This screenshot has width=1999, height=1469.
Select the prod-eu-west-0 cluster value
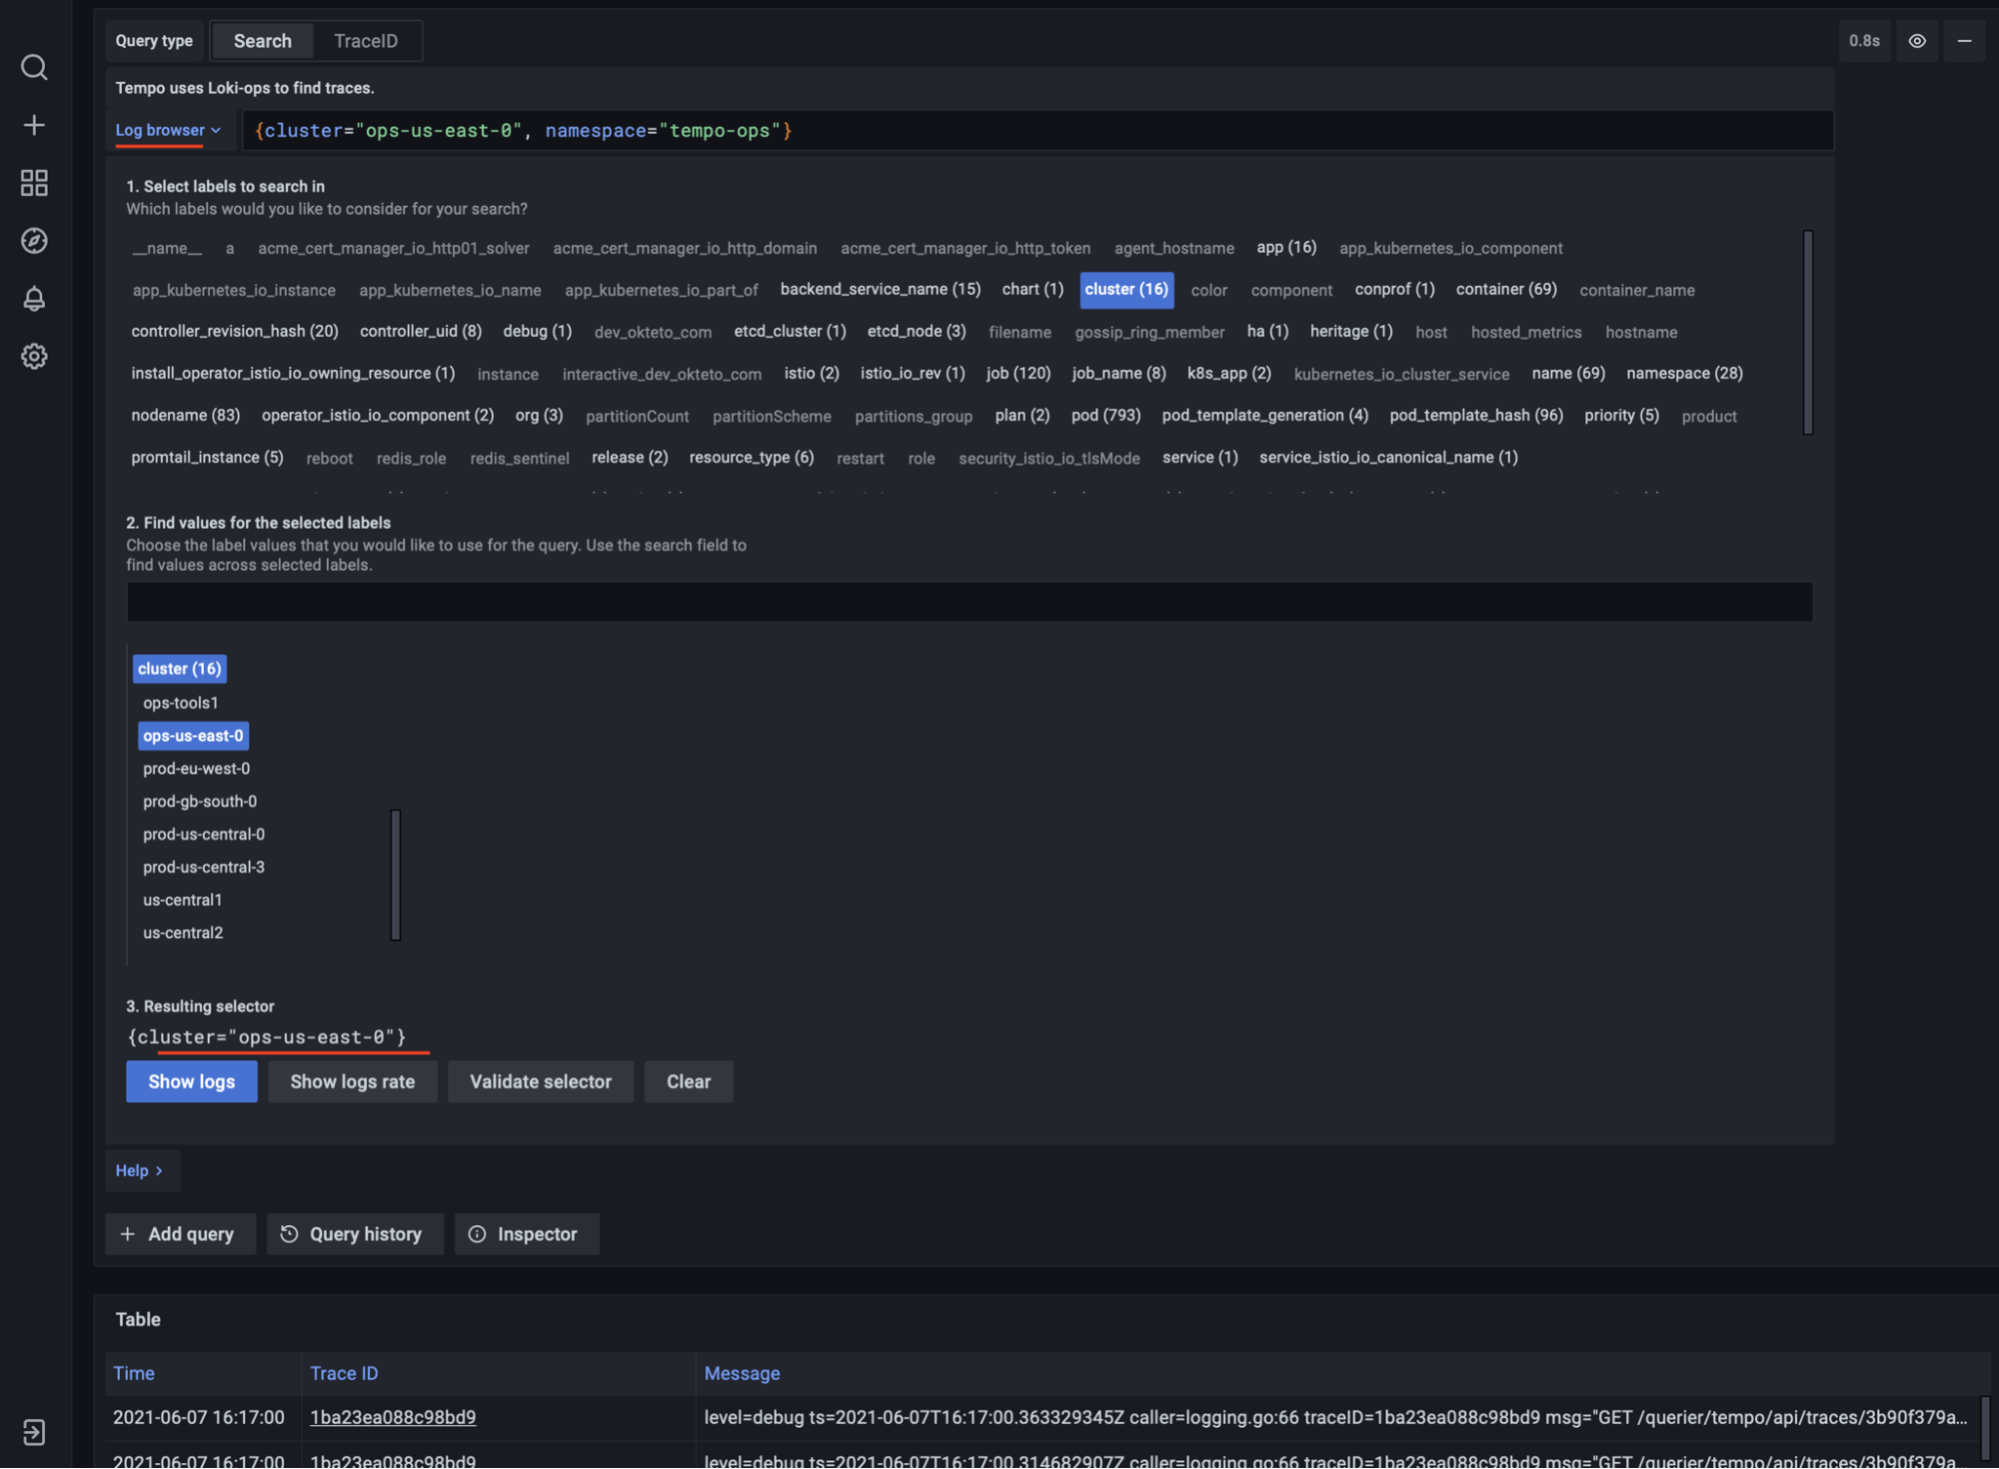tap(196, 768)
